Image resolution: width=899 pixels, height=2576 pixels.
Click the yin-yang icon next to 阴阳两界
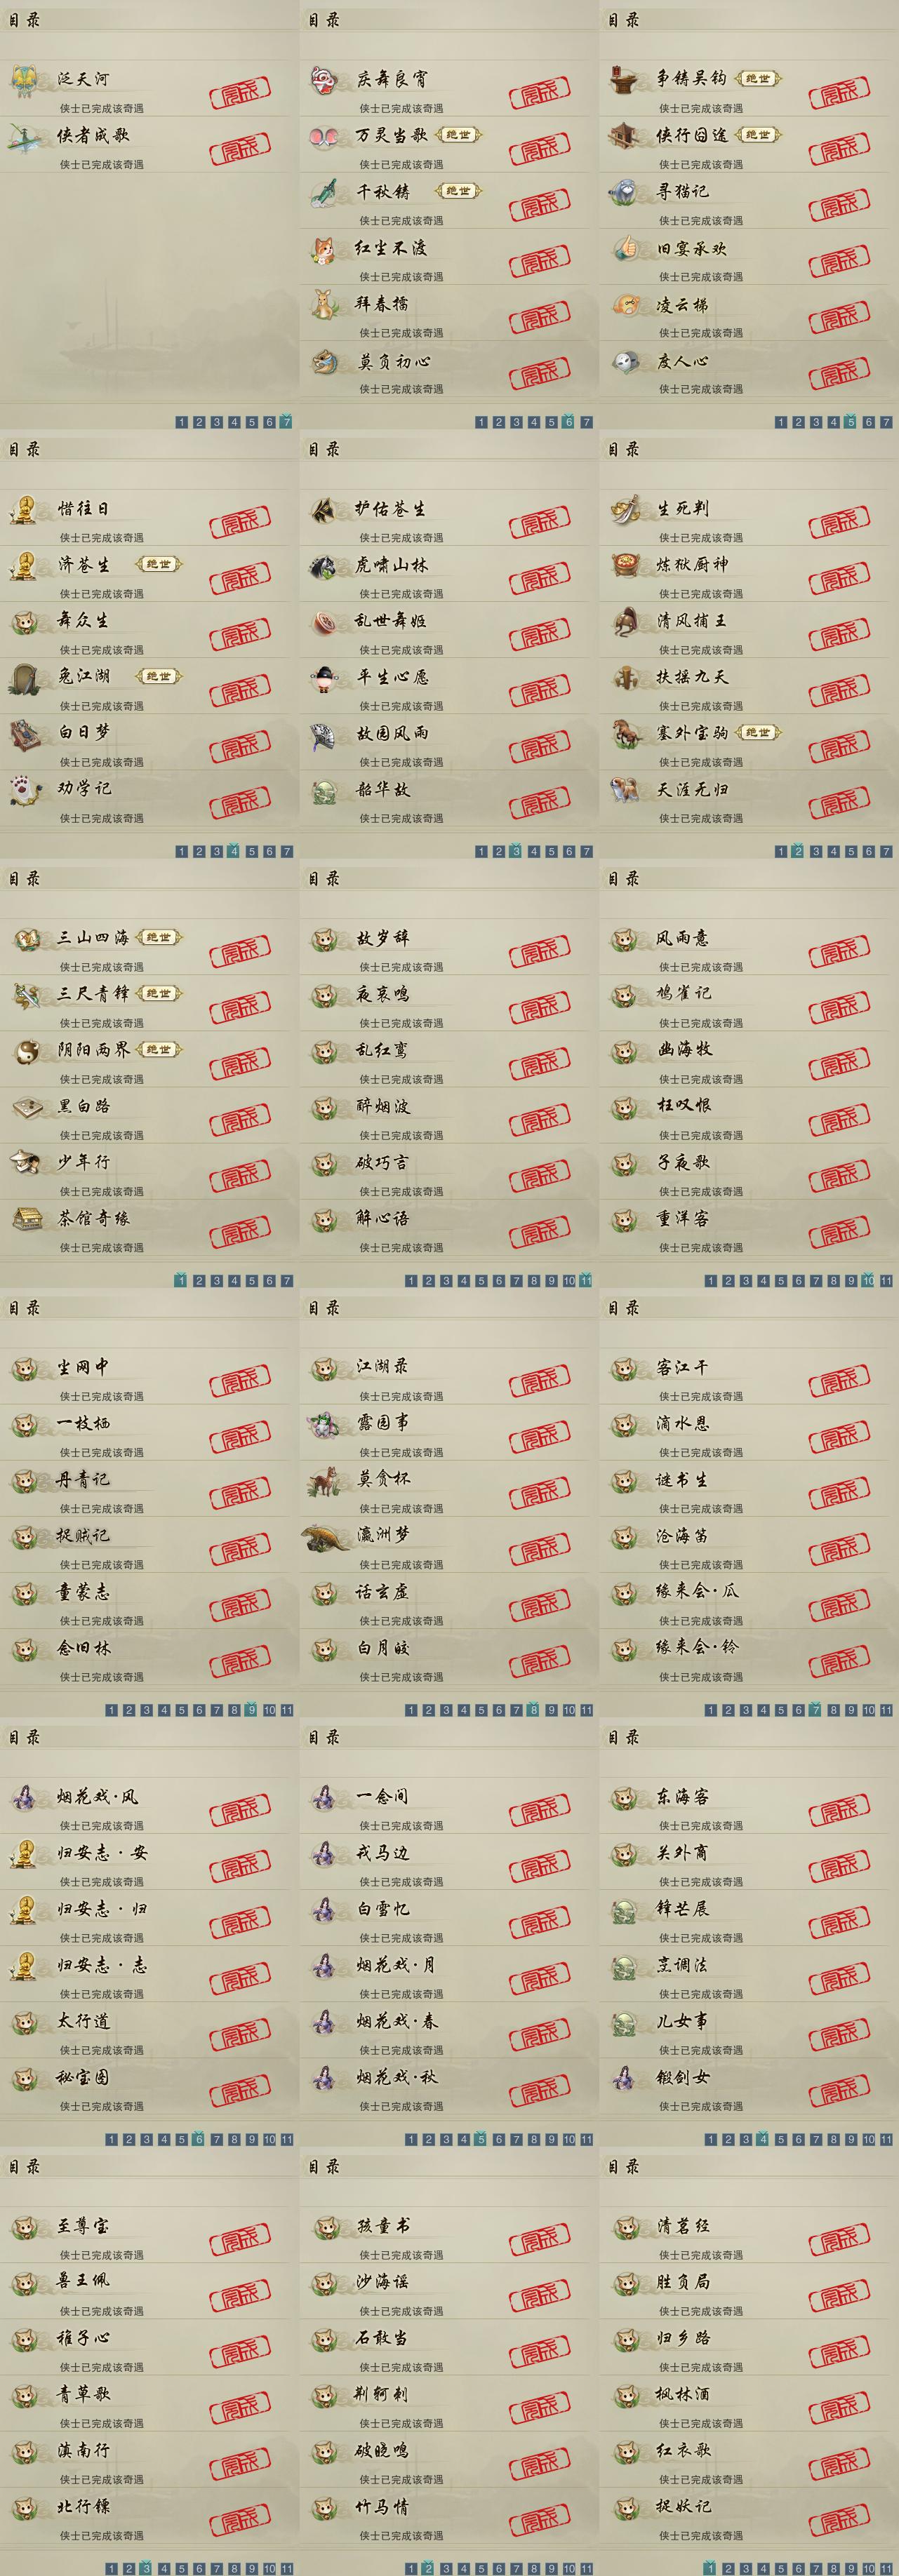point(24,1051)
